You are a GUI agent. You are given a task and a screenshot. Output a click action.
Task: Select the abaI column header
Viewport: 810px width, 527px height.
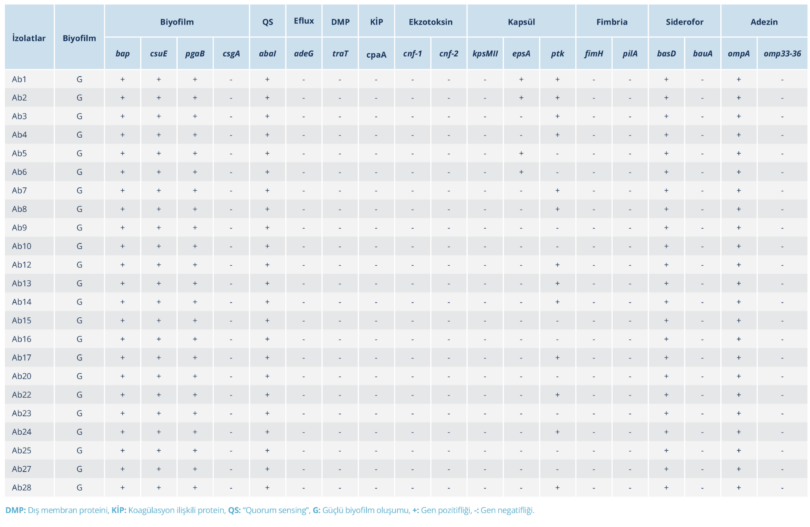267,54
